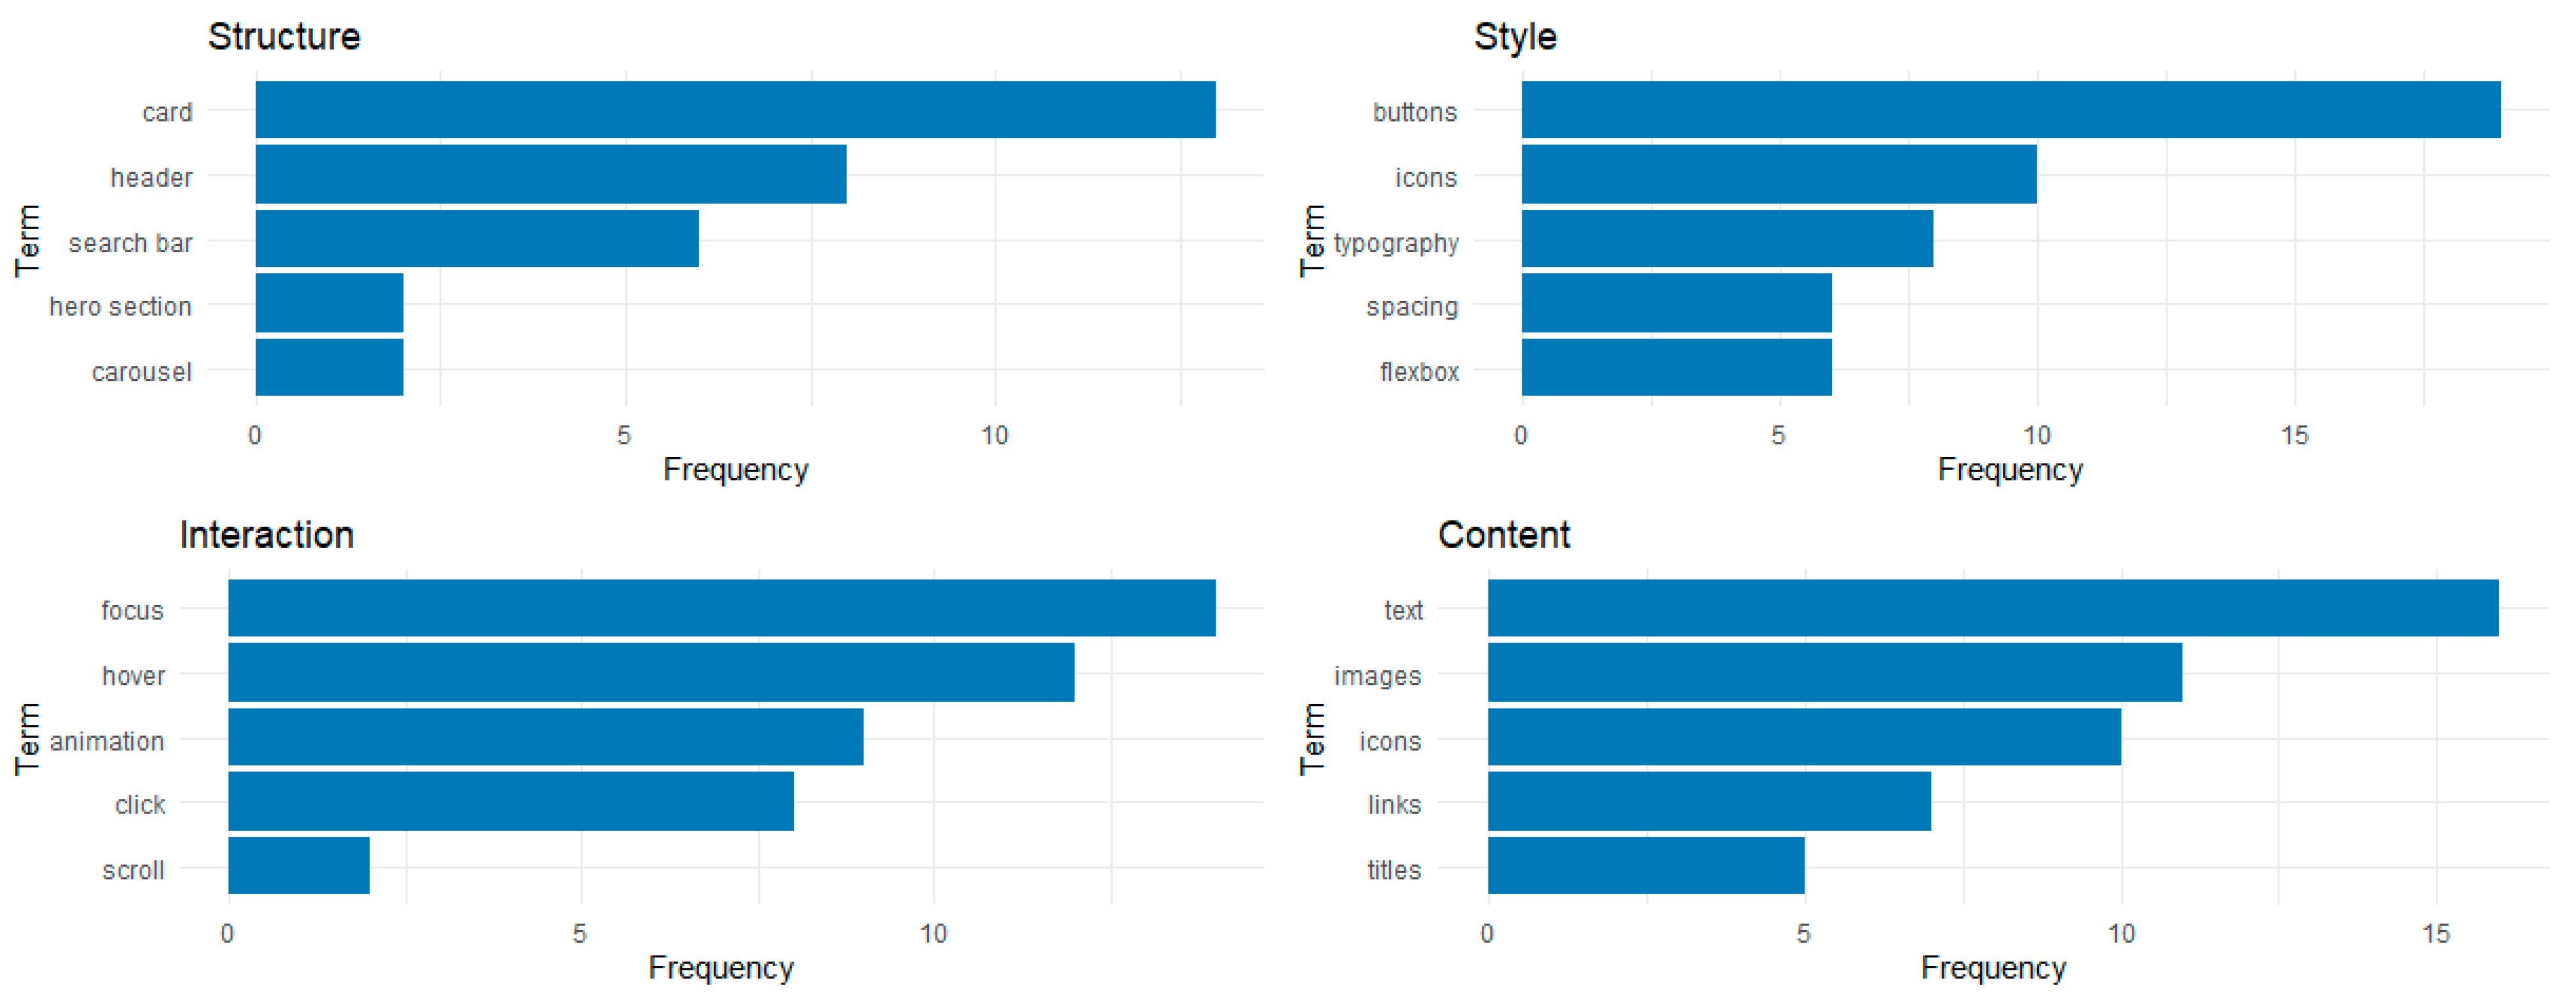Click the typography bar in Style chart
This screenshot has height=1003, width=2576.
click(x=1727, y=239)
